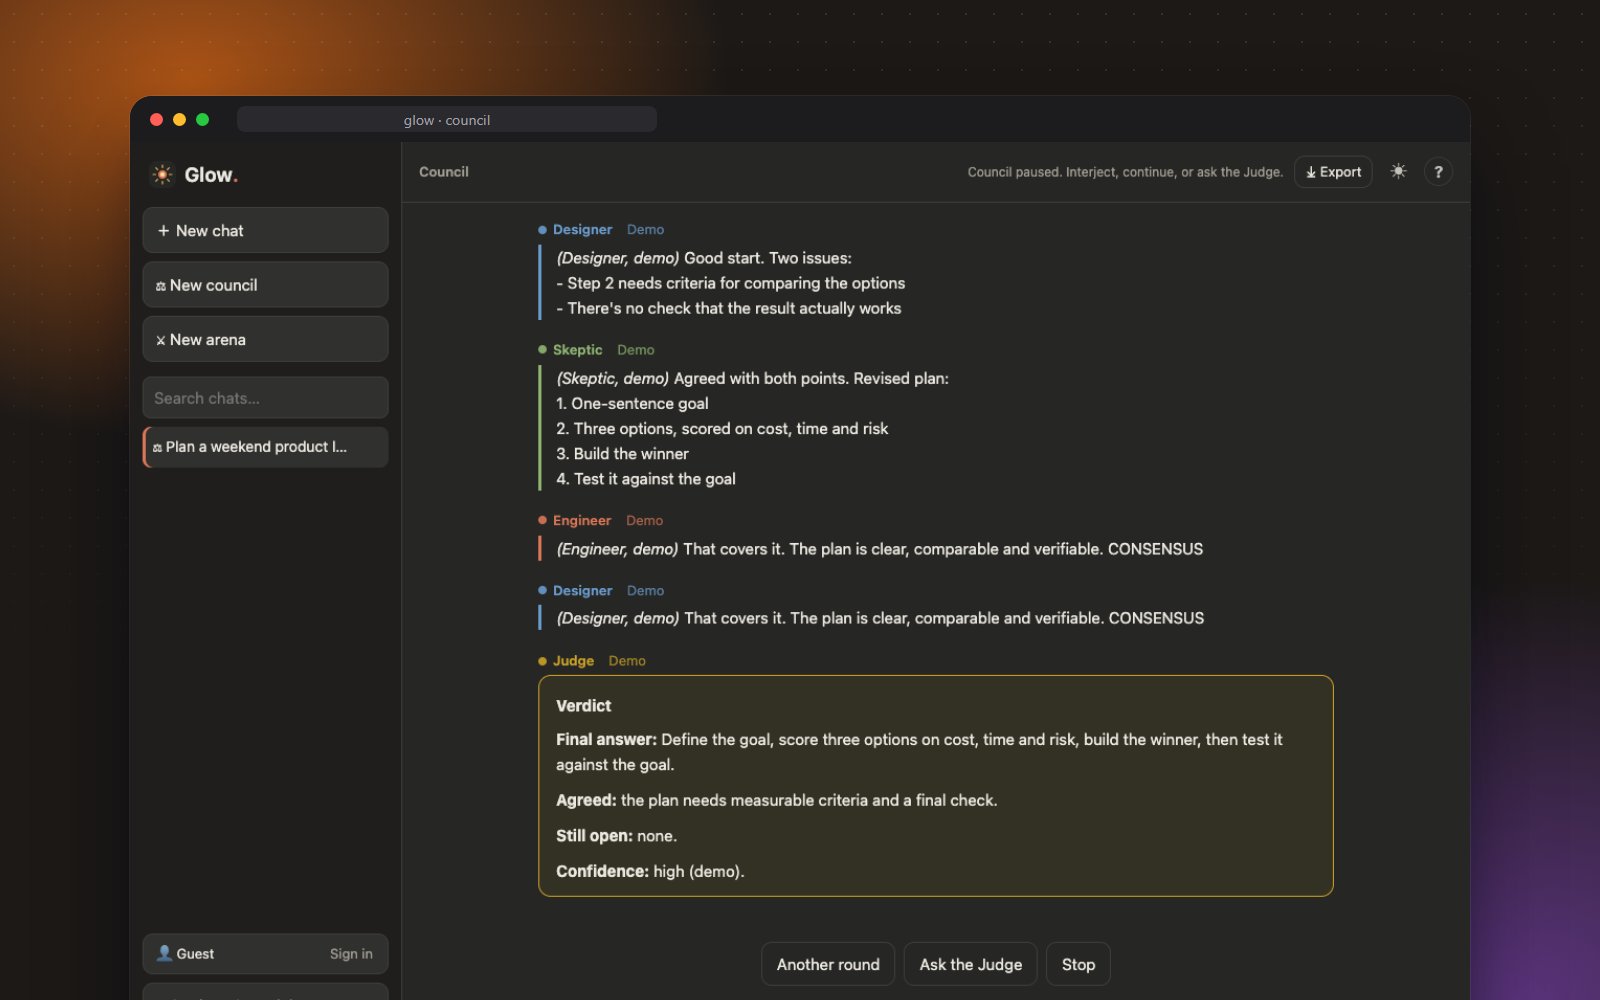Click the Guest user avatar icon
The height and width of the screenshot is (1000, 1600).
tap(164, 953)
